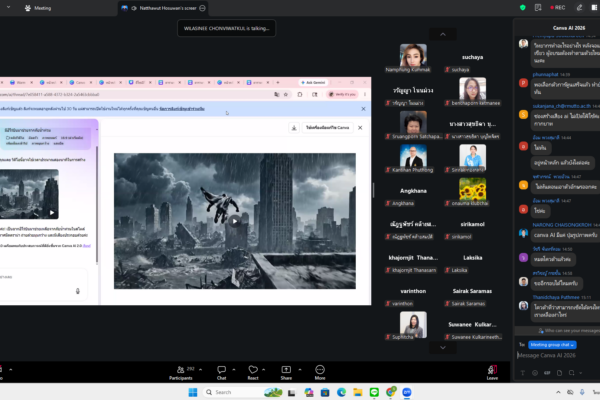The width and height of the screenshot is (600, 400).
Task: Expand the Participants options caret
Action: click(x=201, y=370)
